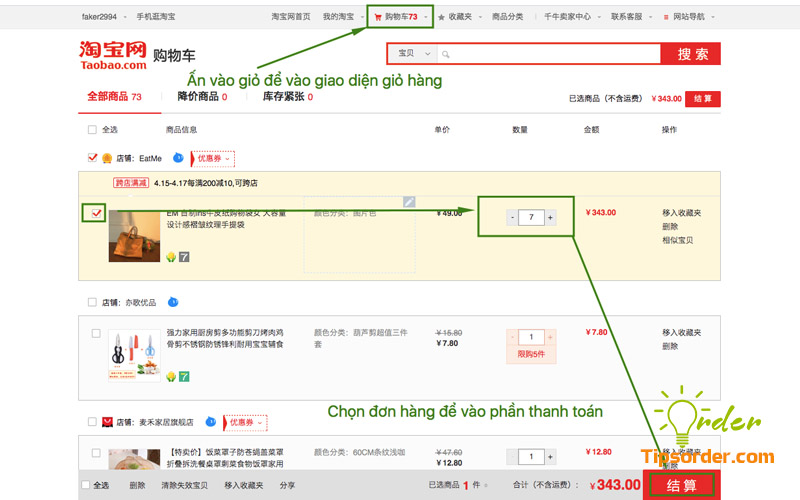The height and width of the screenshot is (500, 800).
Task: Uncheck the handbag item checkbox
Action: tap(97, 212)
